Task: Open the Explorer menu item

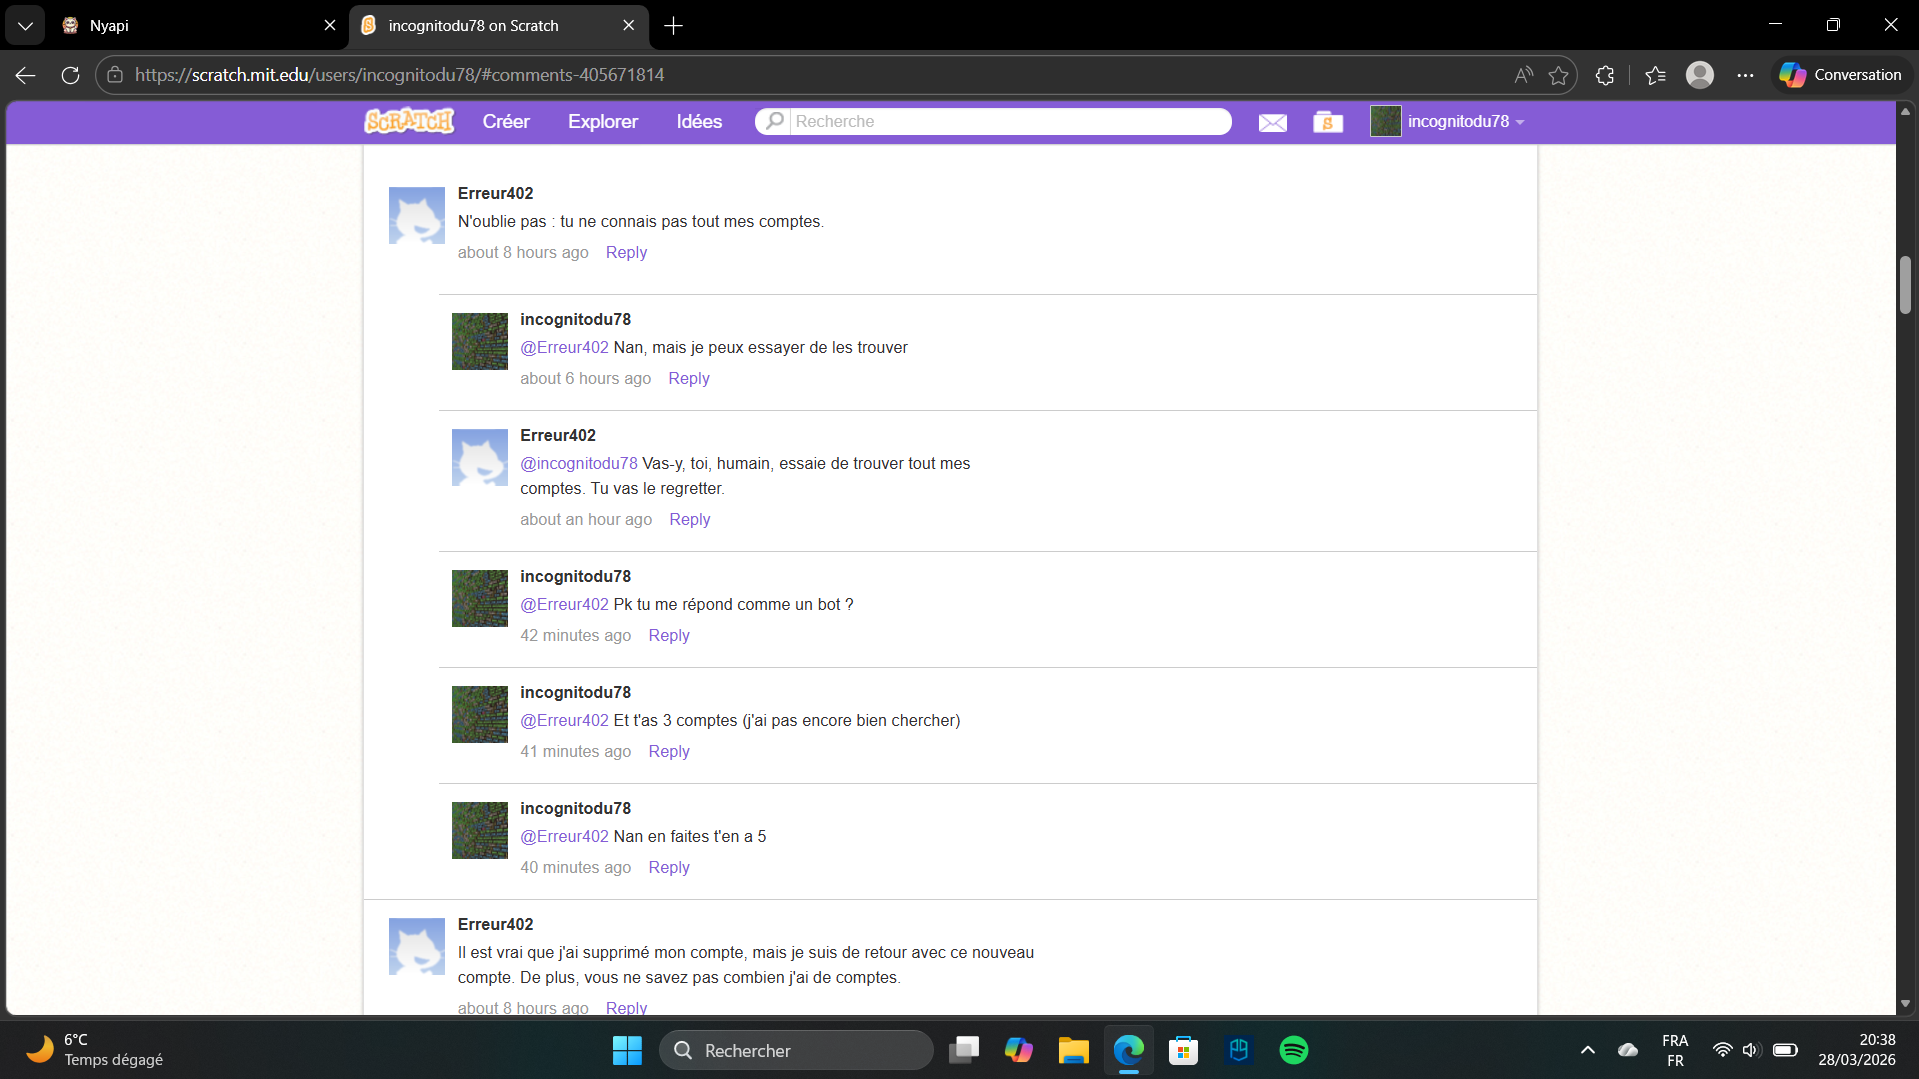Action: (602, 121)
